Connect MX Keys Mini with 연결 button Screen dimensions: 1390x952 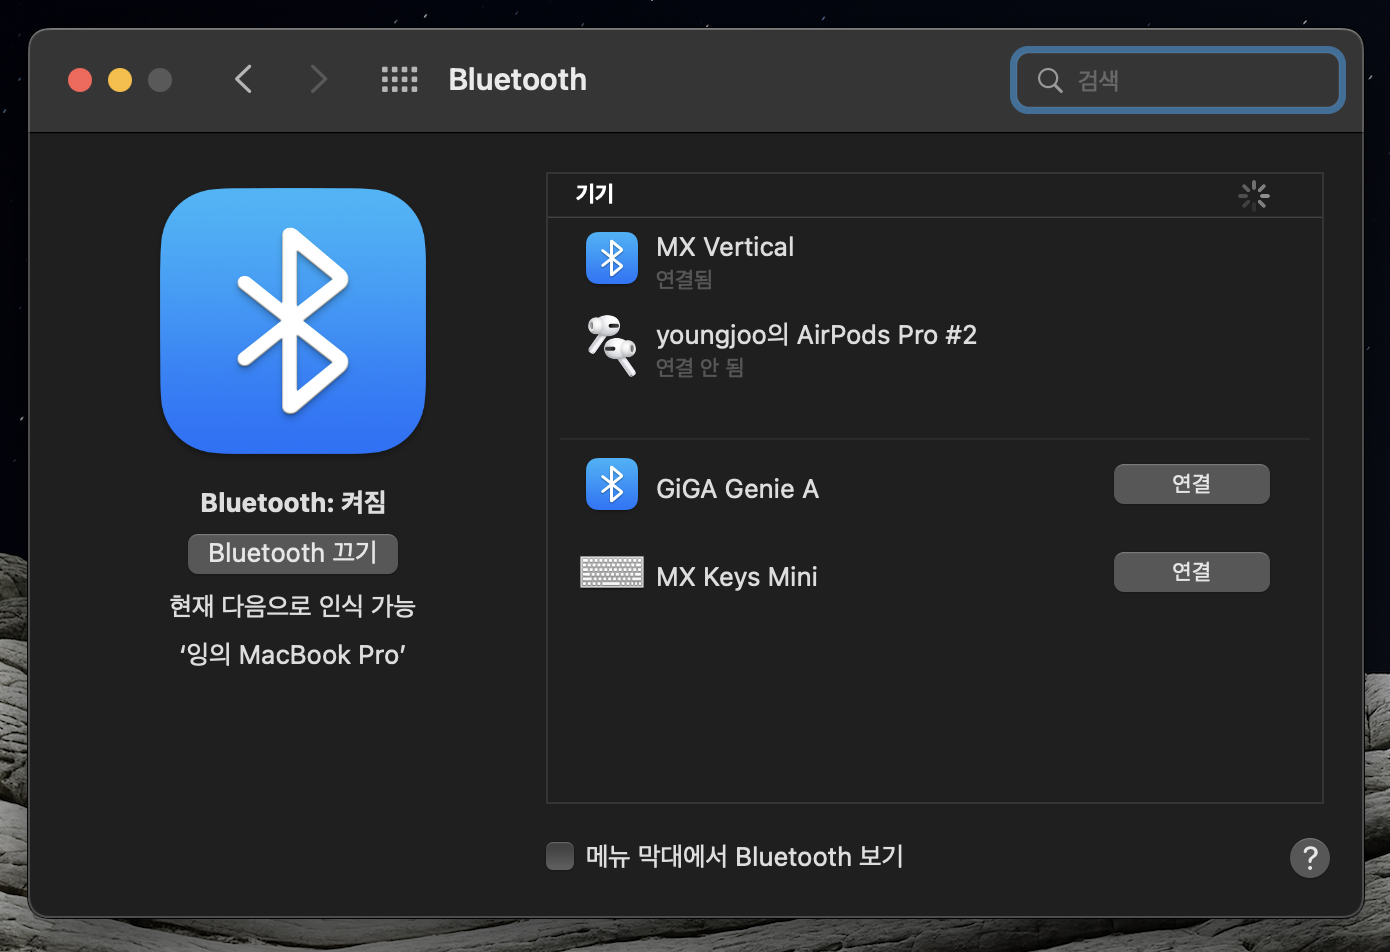1192,572
